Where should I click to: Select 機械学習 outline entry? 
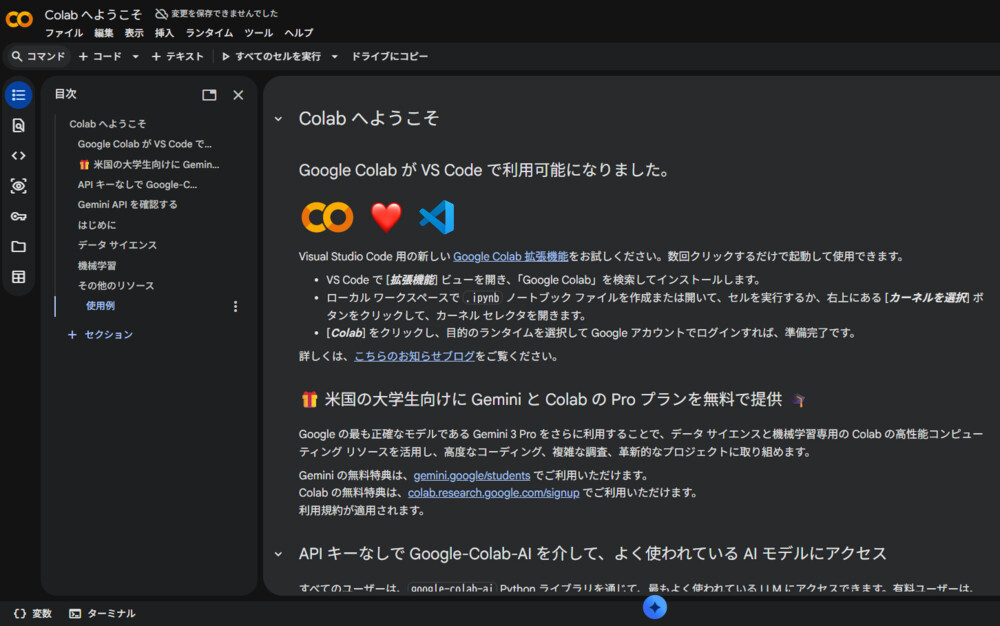97,266
